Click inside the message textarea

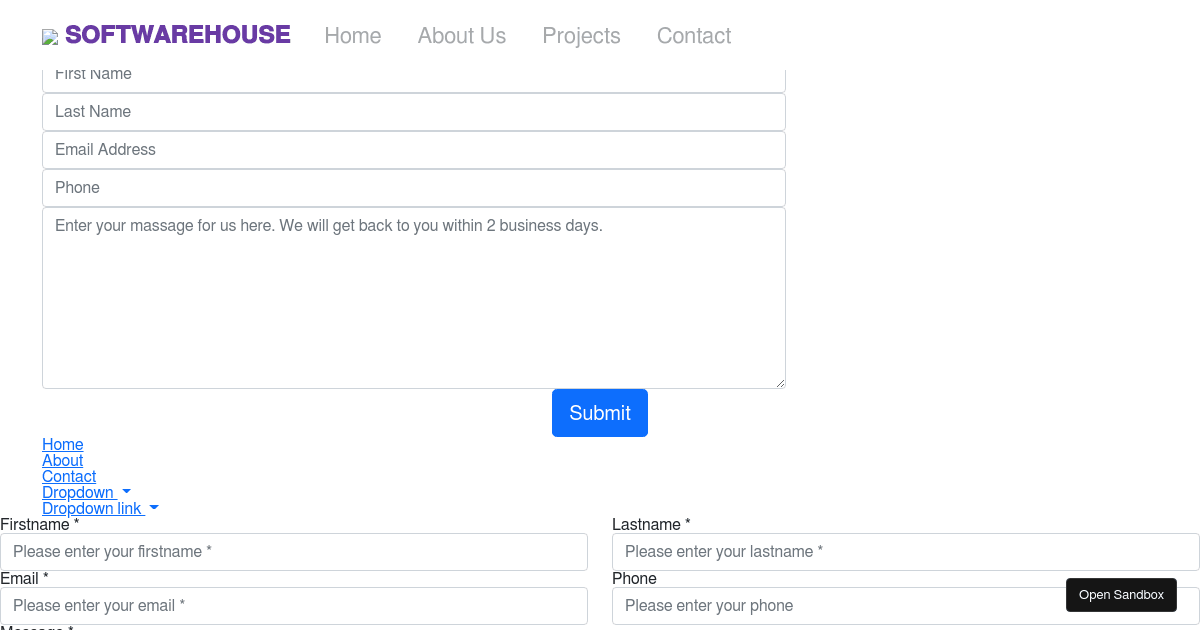(x=413, y=297)
